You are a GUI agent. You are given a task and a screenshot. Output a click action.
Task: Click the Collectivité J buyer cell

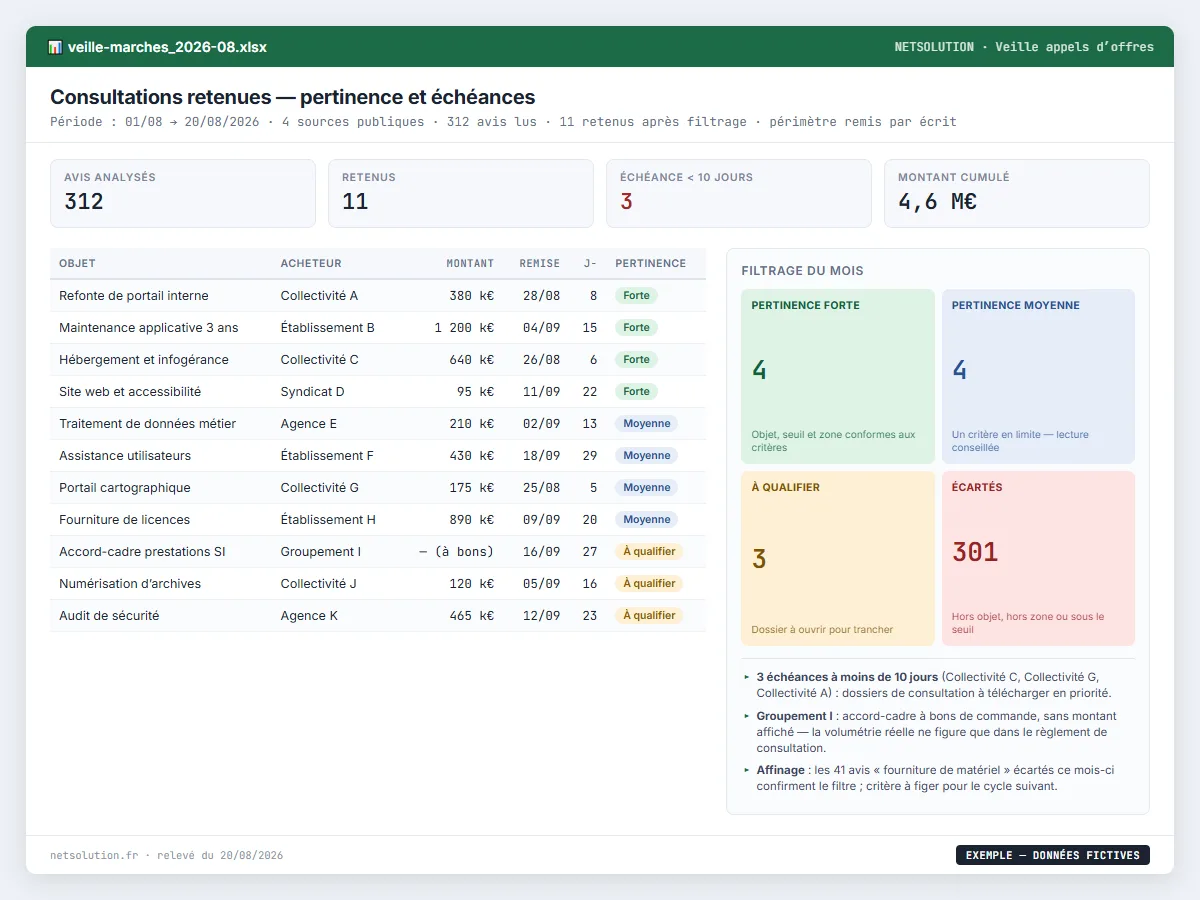coord(319,584)
